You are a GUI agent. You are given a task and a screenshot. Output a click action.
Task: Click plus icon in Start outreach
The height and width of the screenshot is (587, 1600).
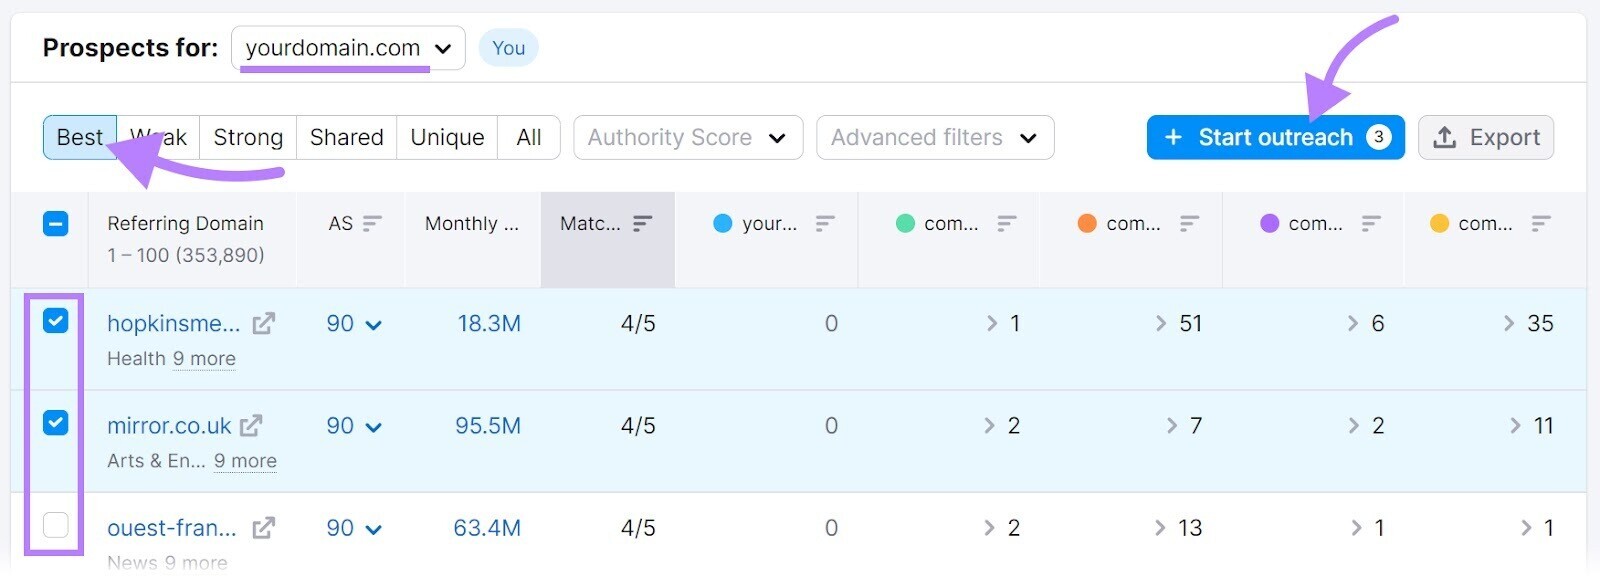click(1174, 138)
